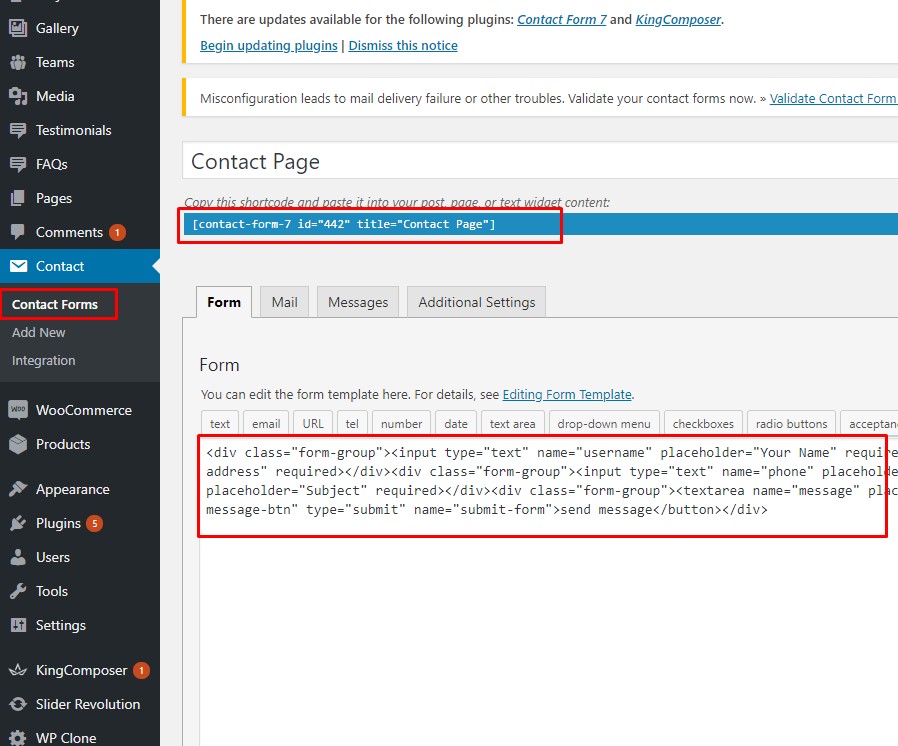Insert a drop-down menu form tag
The image size is (898, 746).
(x=604, y=424)
